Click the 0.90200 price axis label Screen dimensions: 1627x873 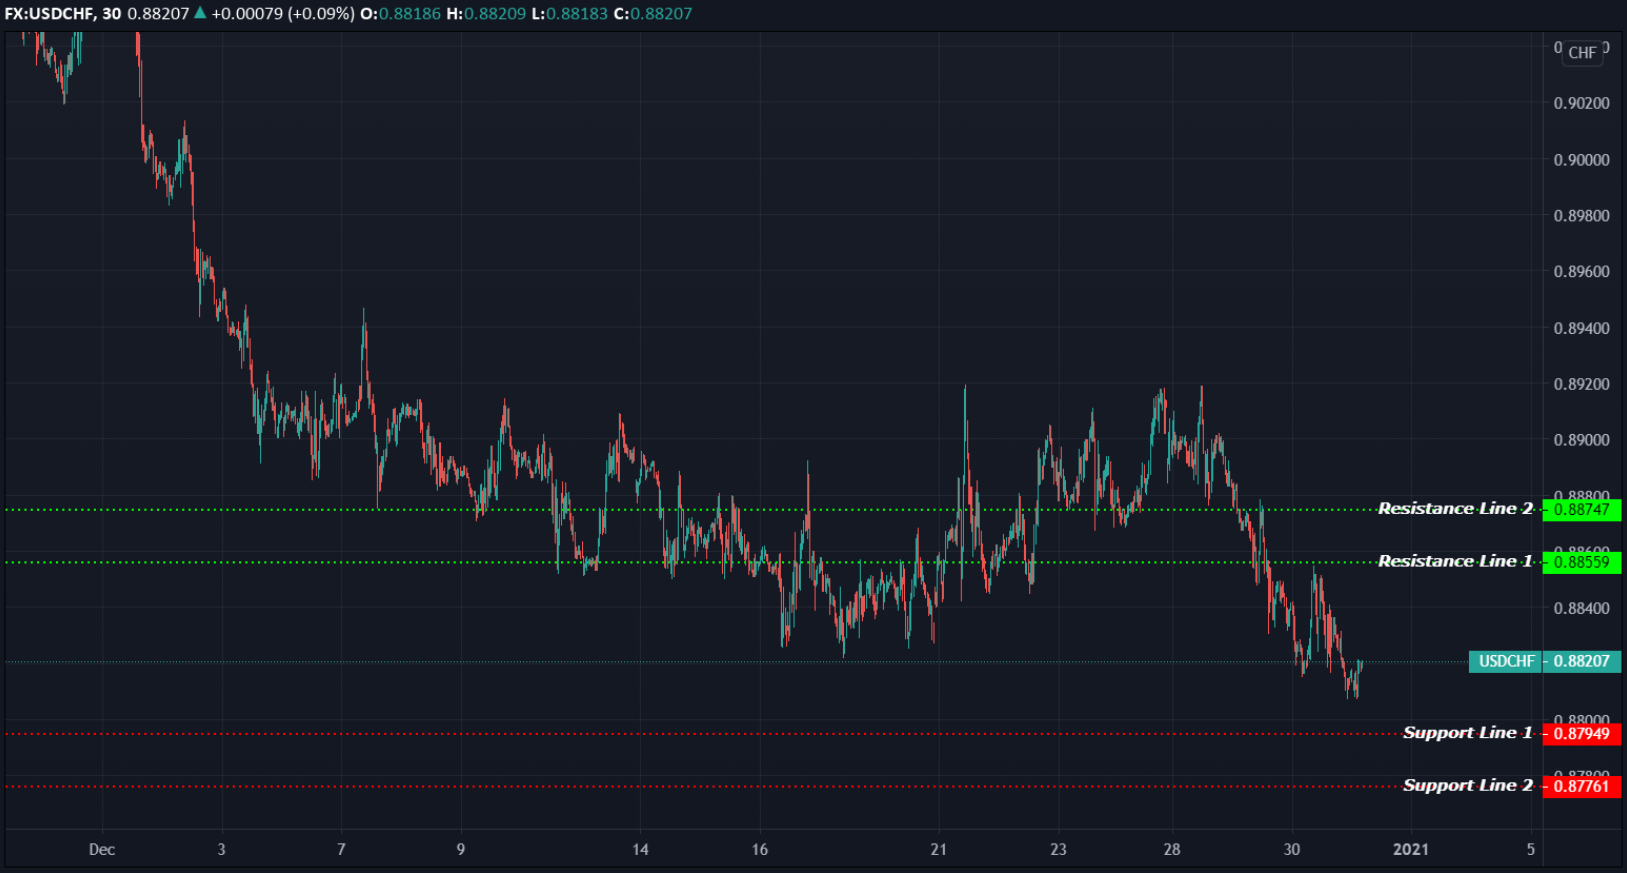(1582, 103)
